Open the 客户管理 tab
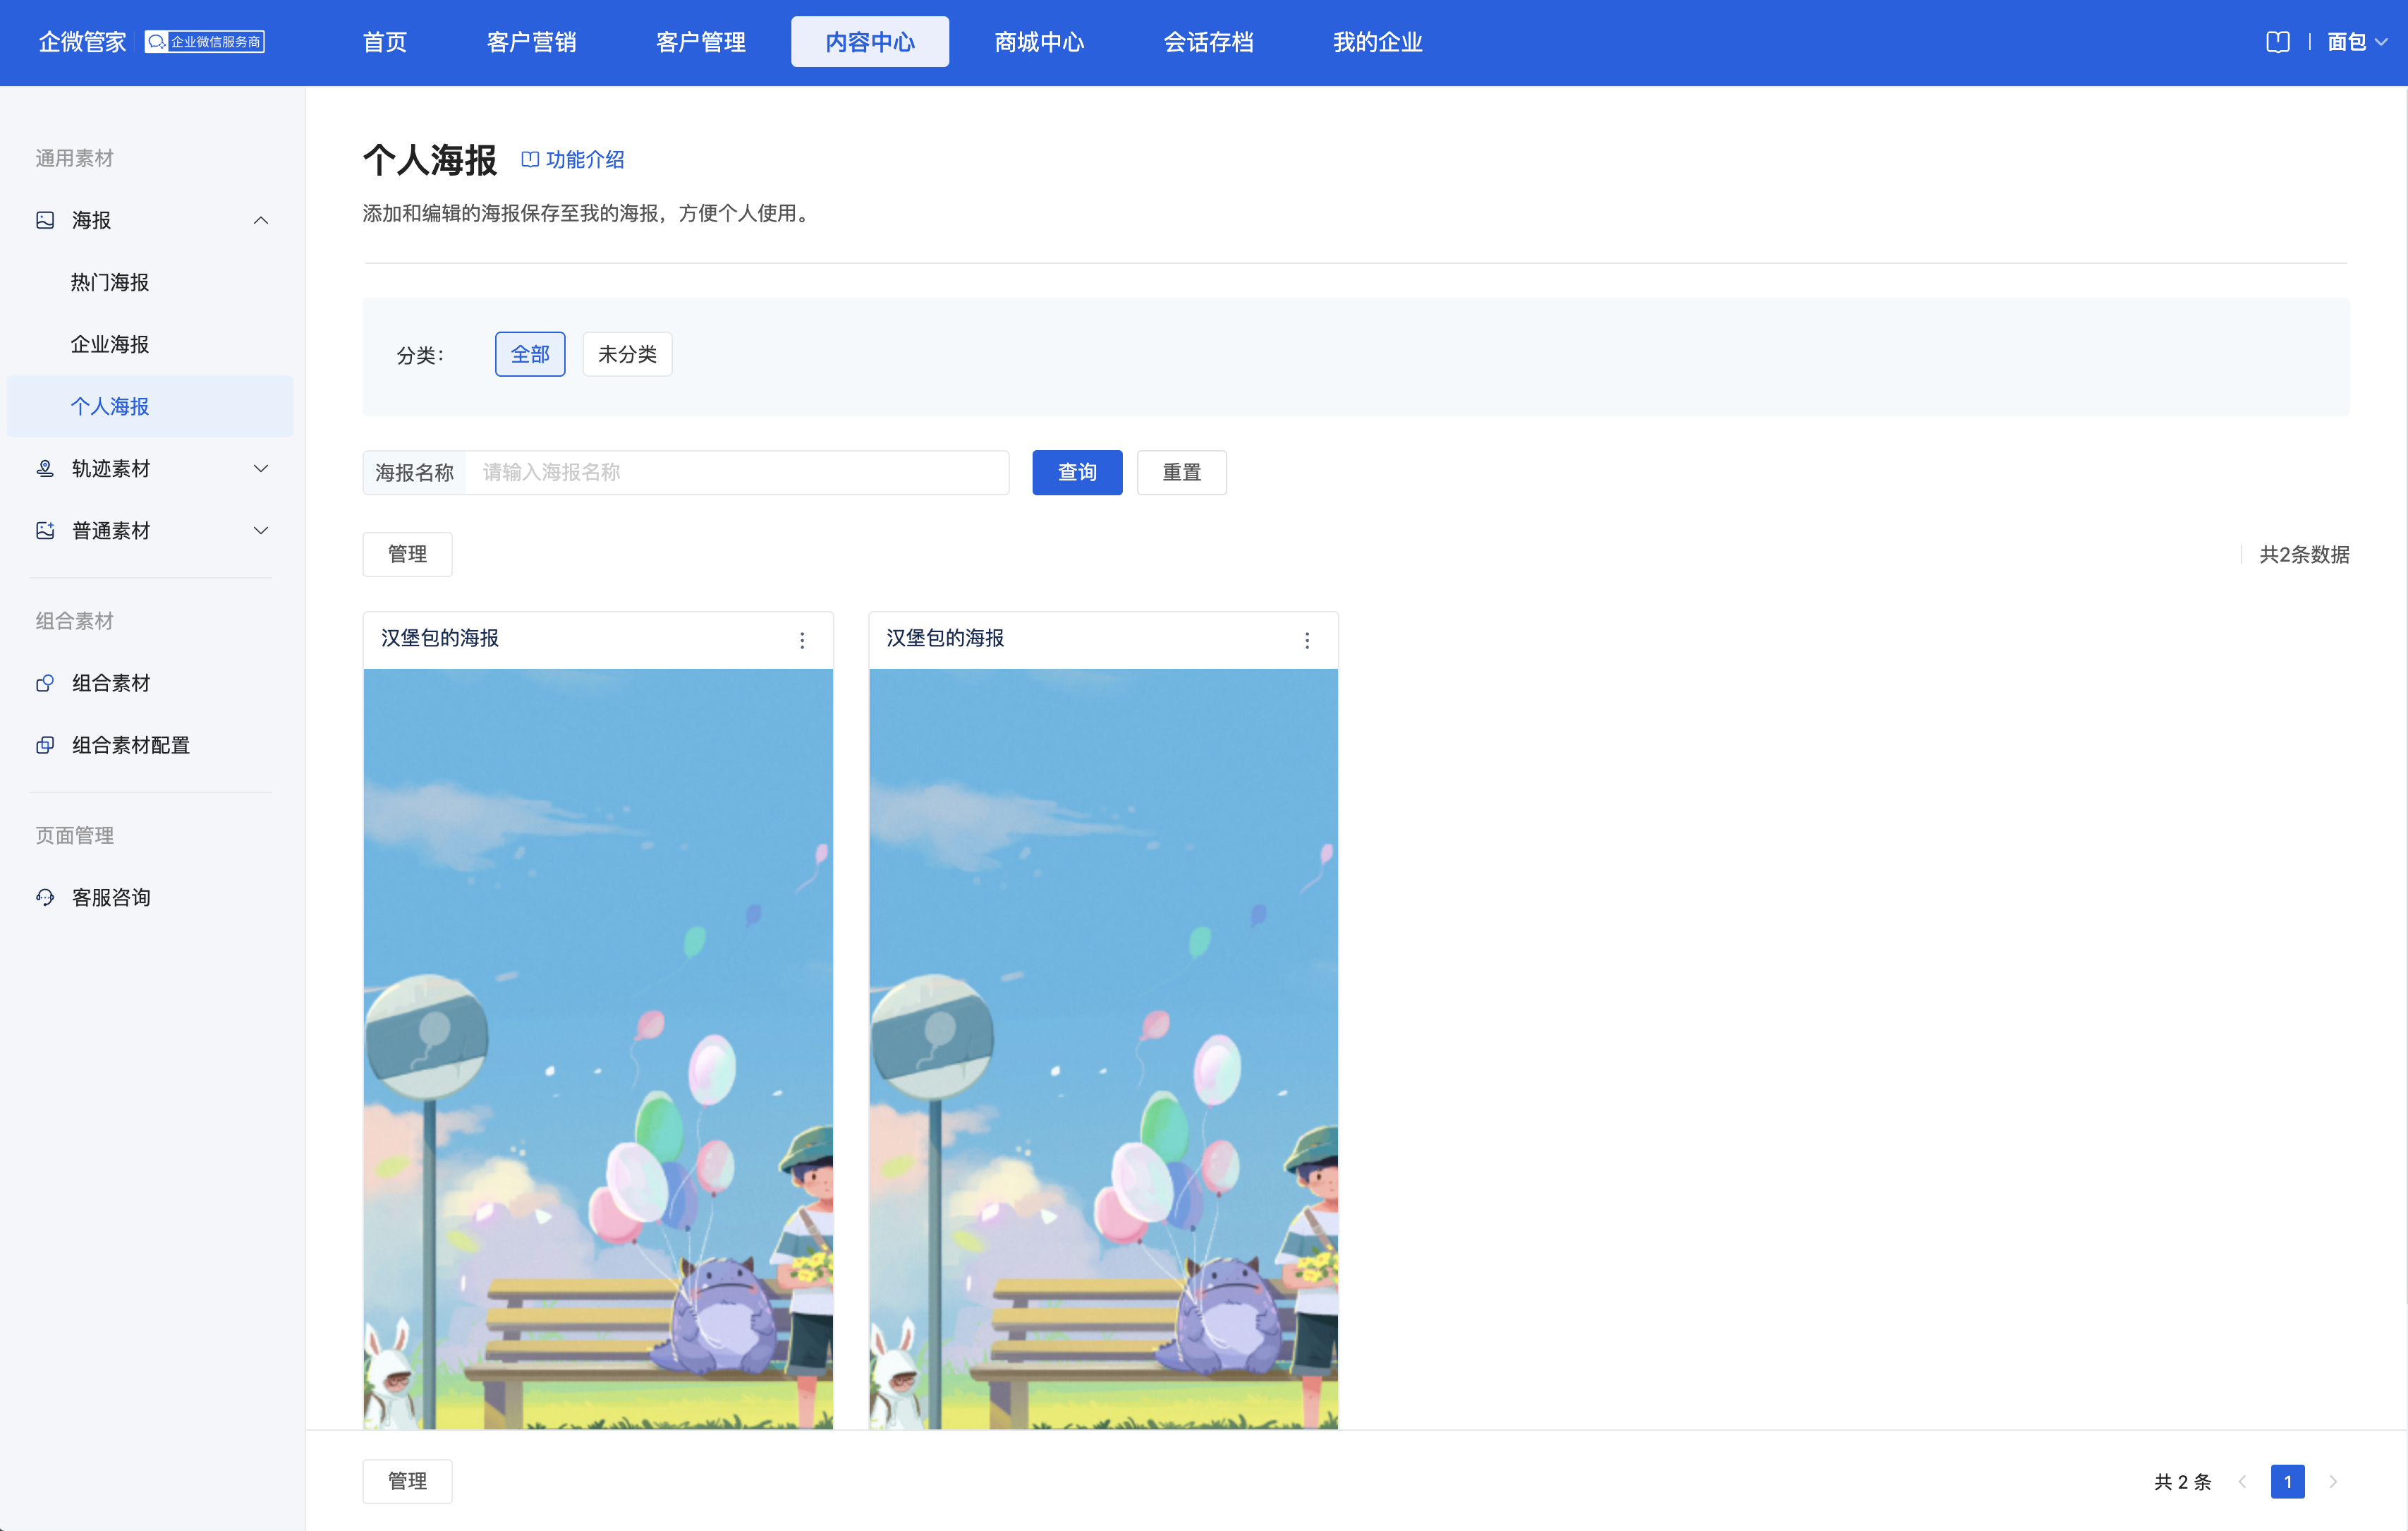 [700, 42]
